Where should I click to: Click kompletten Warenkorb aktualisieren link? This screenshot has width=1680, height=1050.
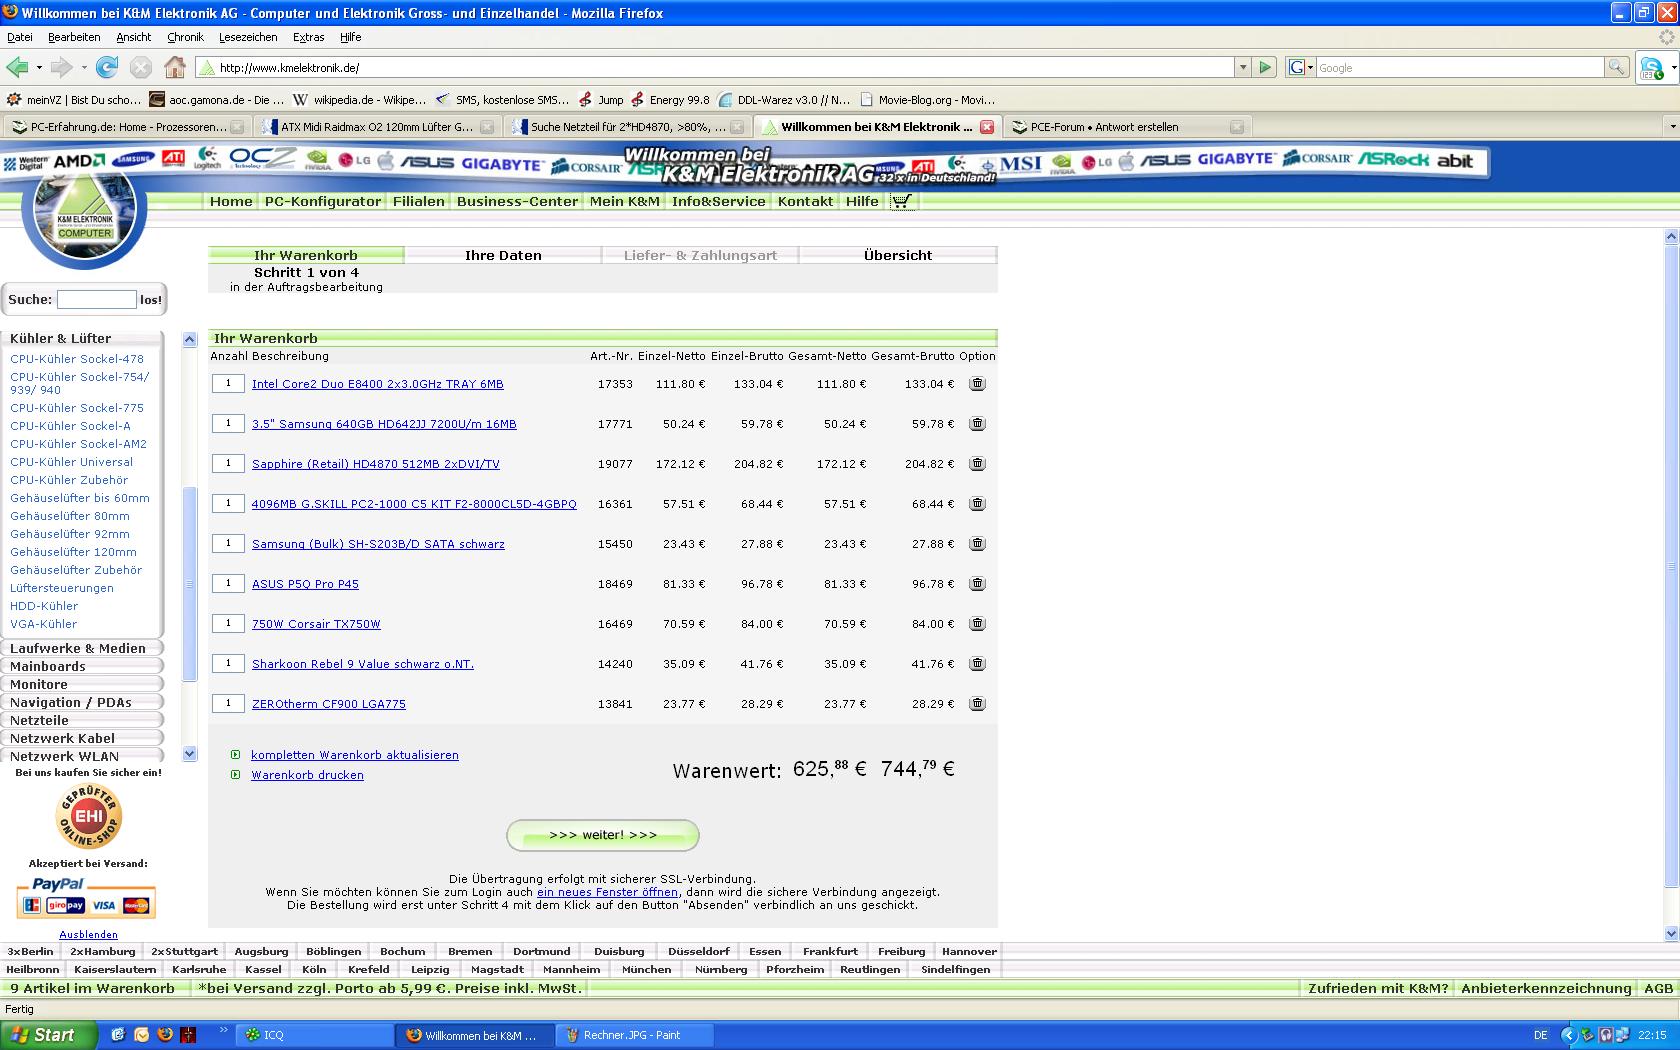tap(354, 755)
